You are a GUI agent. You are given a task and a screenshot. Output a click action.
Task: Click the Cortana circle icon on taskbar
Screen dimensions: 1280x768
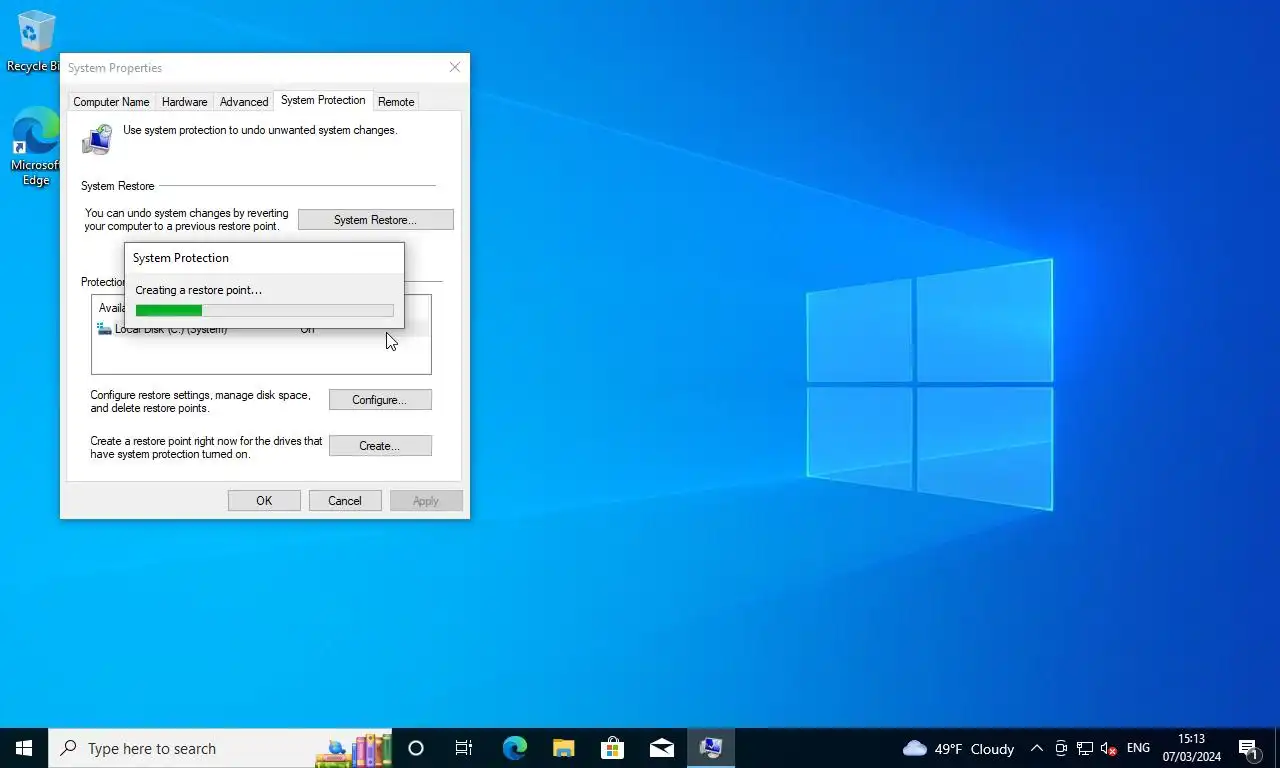point(416,748)
